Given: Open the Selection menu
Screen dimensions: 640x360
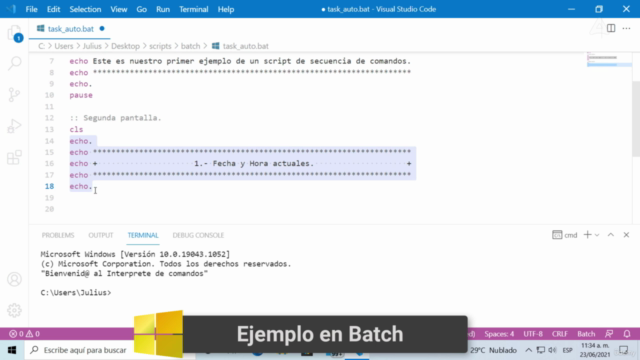Looking at the screenshot, I should pos(85,9).
